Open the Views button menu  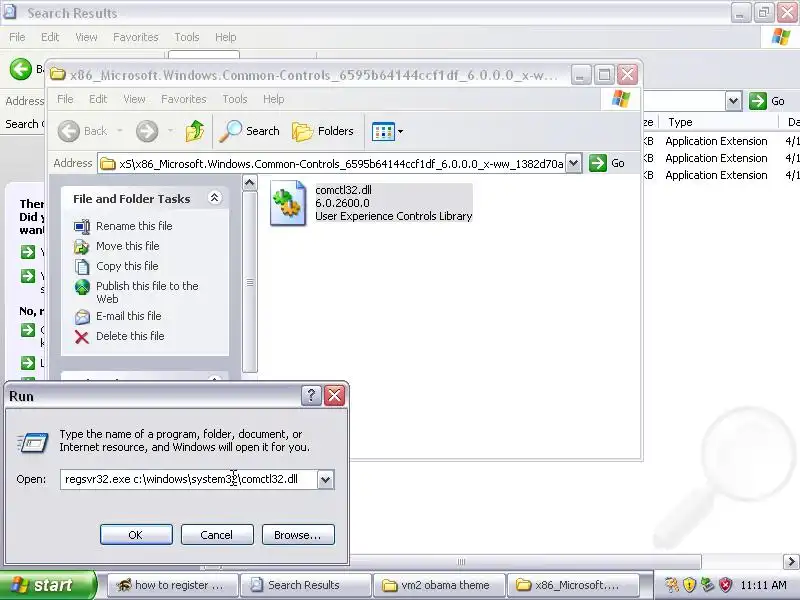388,131
